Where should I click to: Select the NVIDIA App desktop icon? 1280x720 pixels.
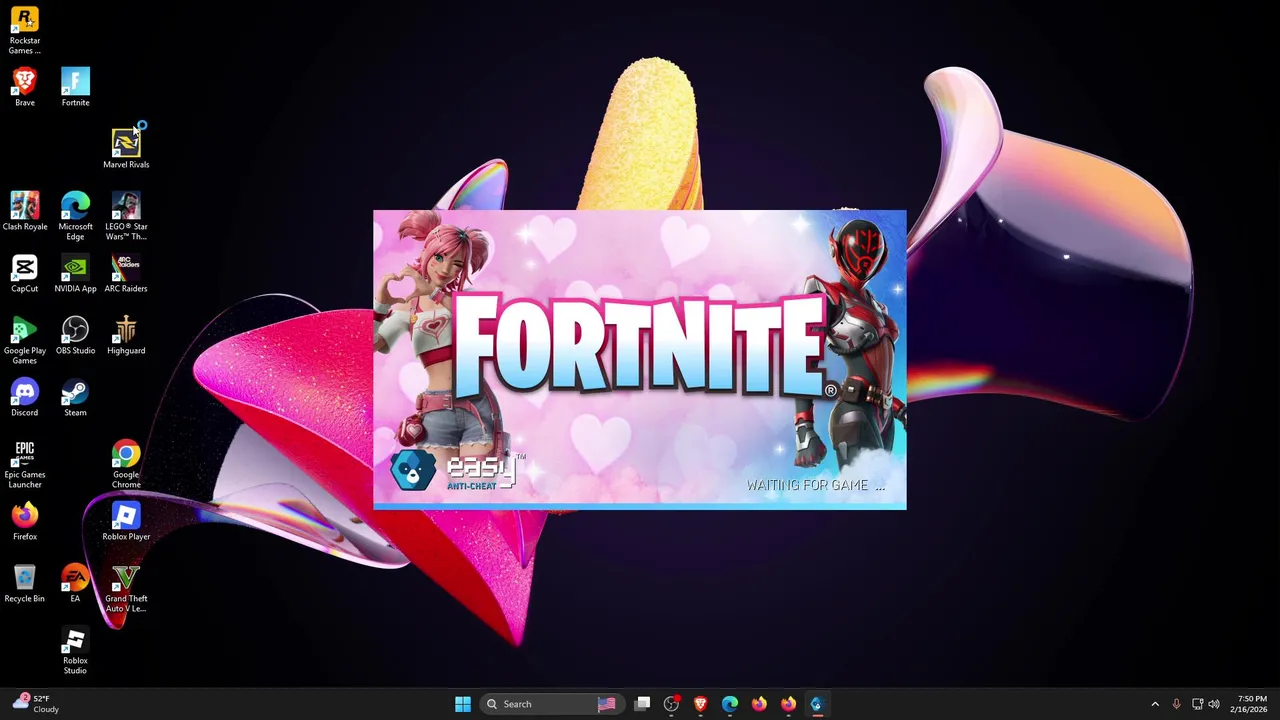(75, 273)
